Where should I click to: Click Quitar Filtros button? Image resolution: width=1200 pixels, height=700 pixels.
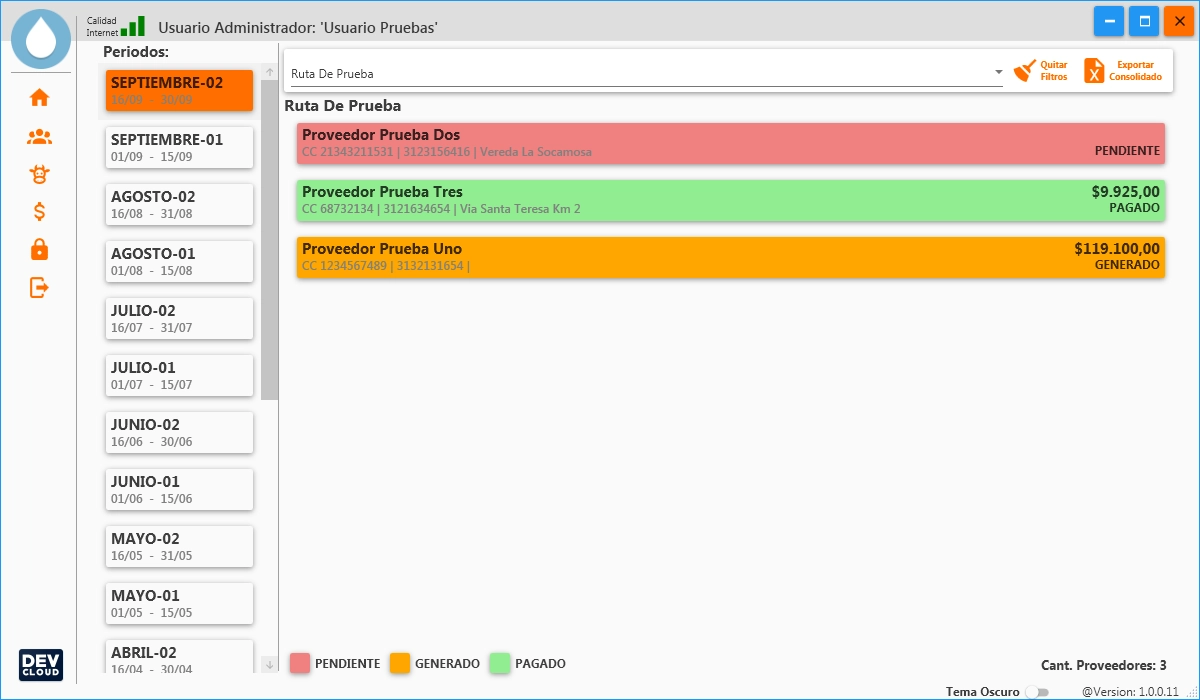(1041, 71)
